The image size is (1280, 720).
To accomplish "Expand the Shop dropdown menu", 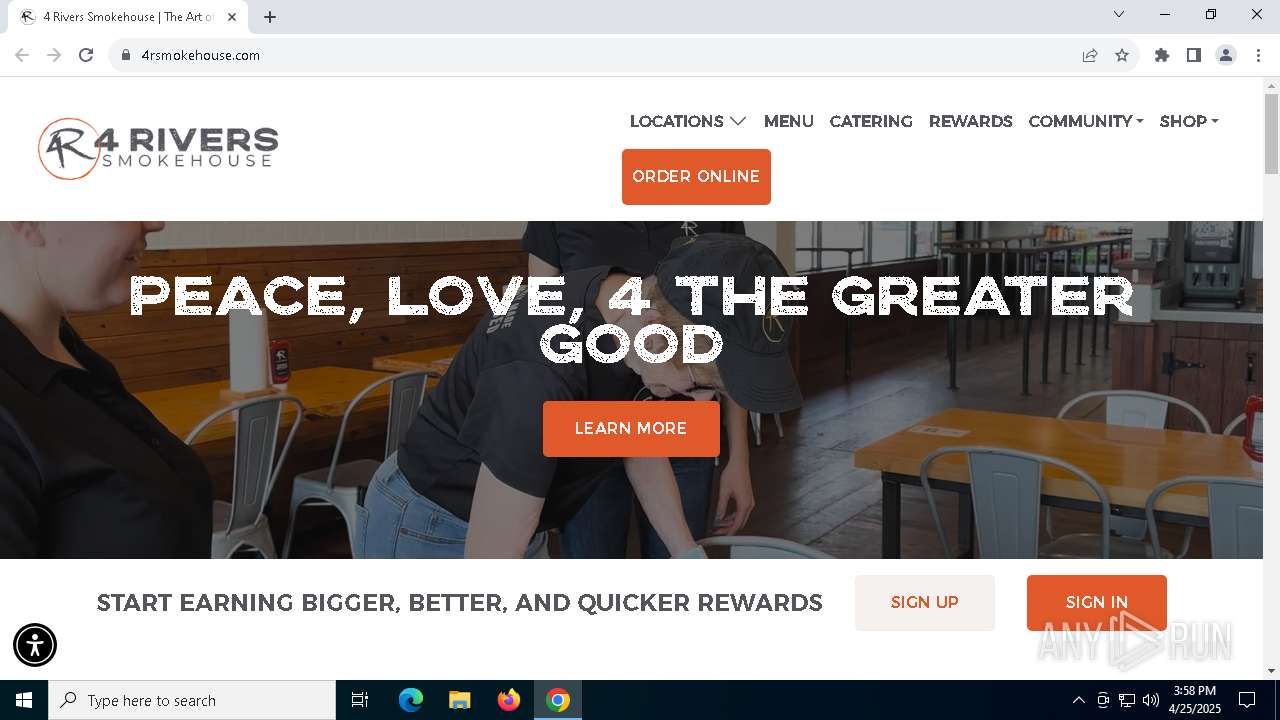I will (x=1189, y=121).
